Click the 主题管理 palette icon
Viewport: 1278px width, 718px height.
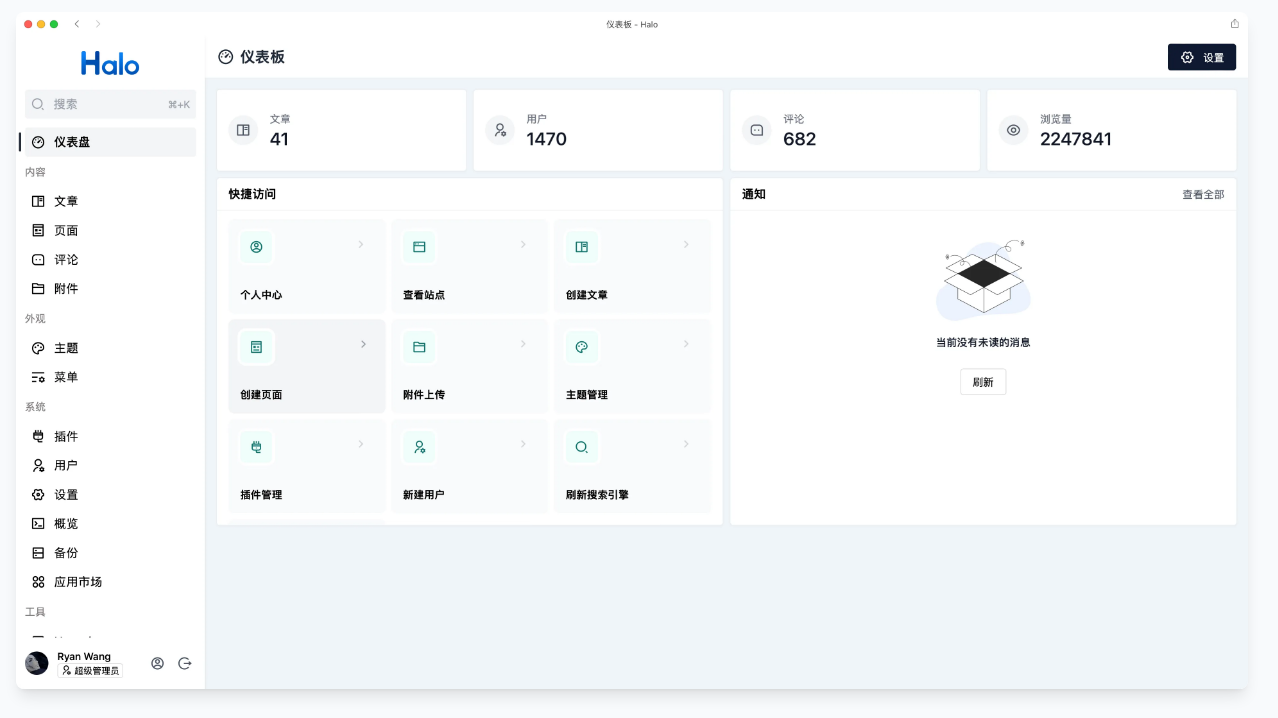coord(582,347)
